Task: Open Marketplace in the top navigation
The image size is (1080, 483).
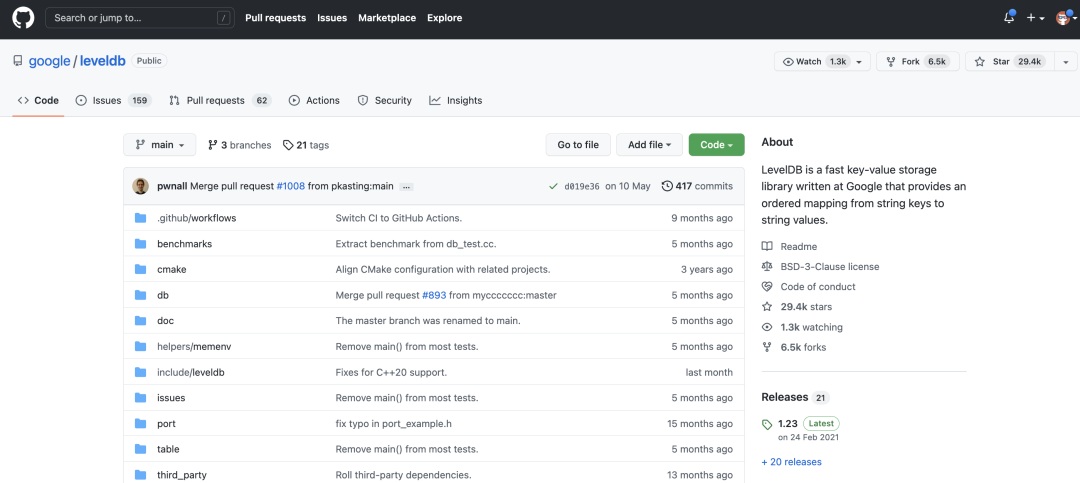Action: [x=387, y=18]
